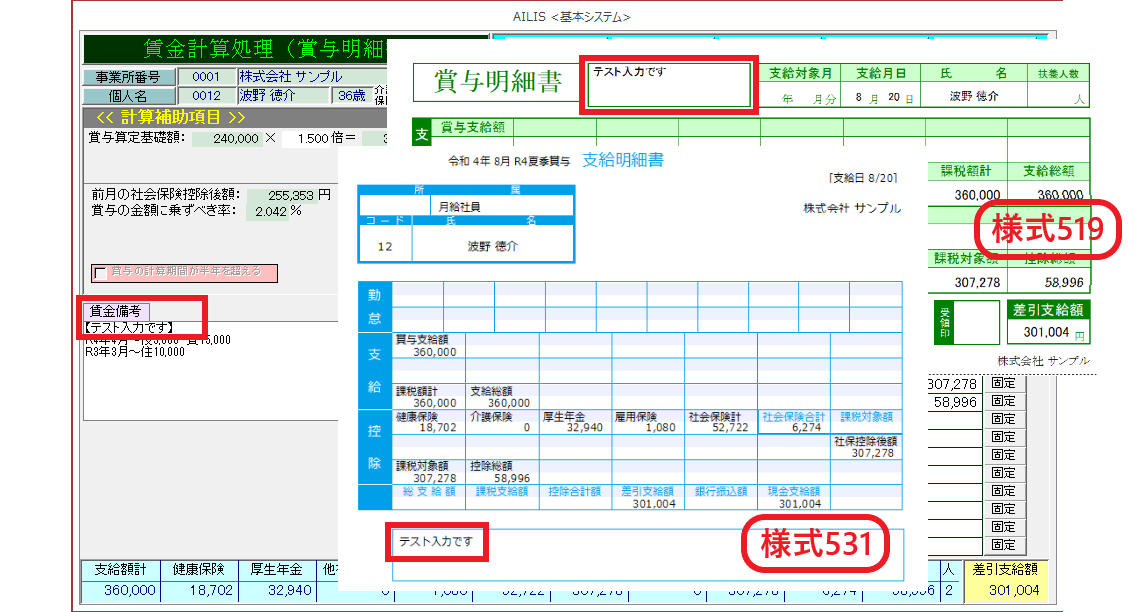Click the 個人名 label button
The image size is (1135, 612).
128,96
